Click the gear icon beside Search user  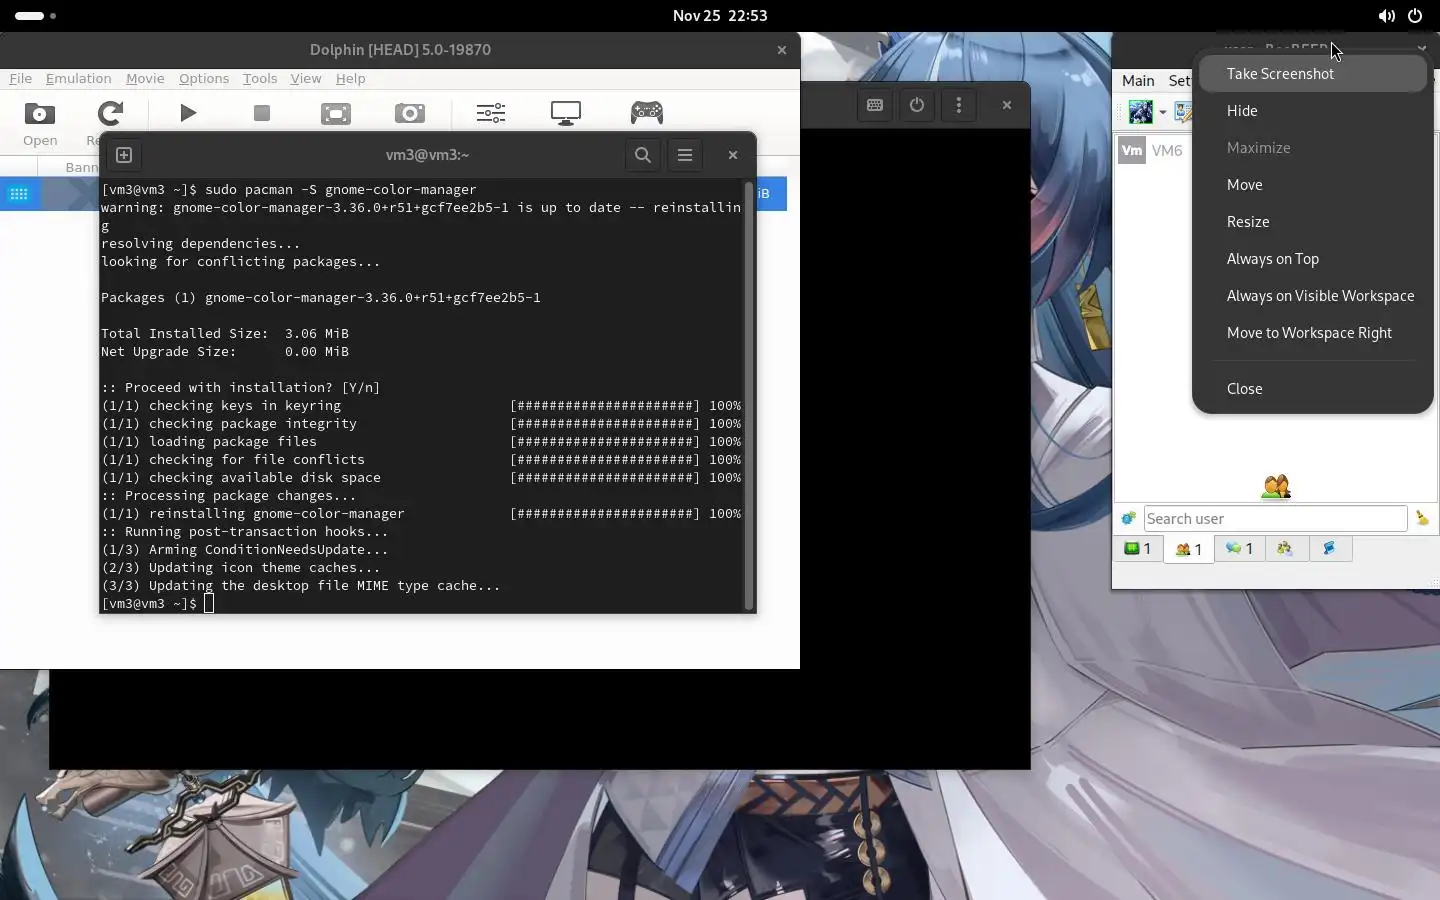click(x=1128, y=519)
